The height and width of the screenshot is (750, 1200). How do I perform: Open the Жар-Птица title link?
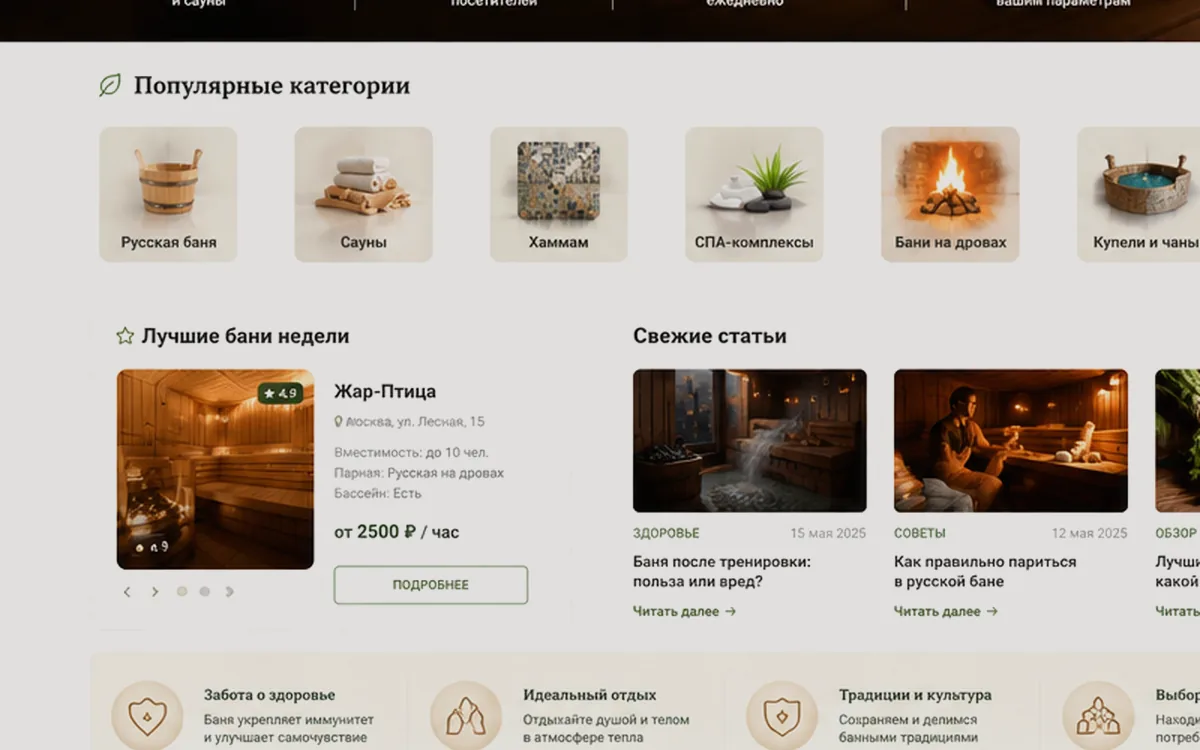(x=385, y=391)
